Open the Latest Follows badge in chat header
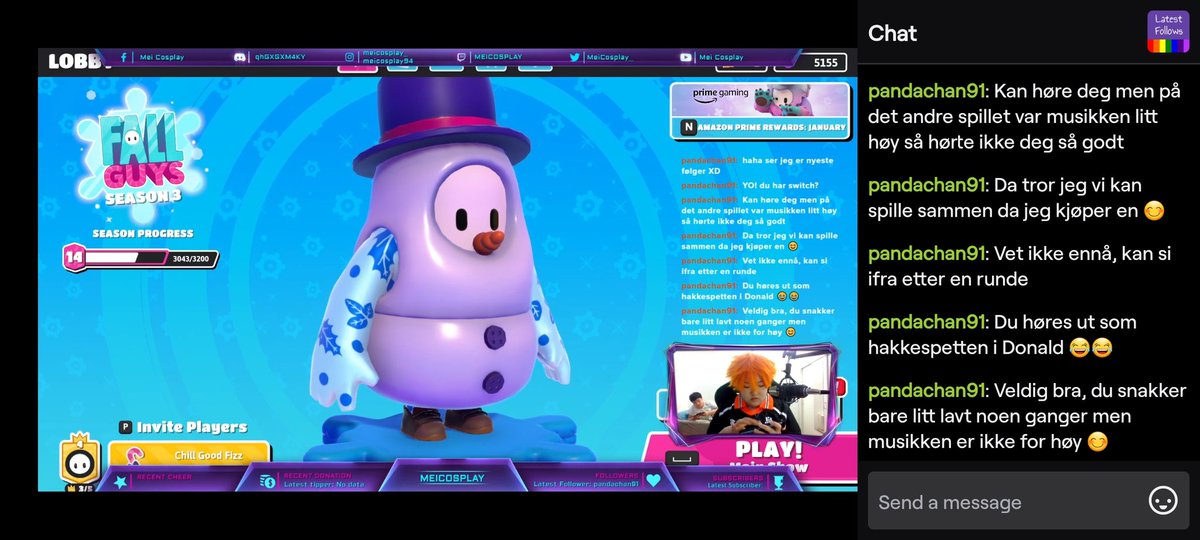Image resolution: width=1200 pixels, height=540 pixels. (x=1167, y=32)
